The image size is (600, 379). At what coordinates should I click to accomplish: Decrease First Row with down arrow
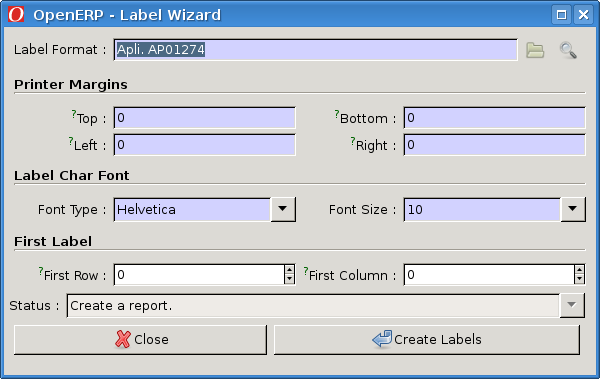pyautogui.click(x=289, y=280)
